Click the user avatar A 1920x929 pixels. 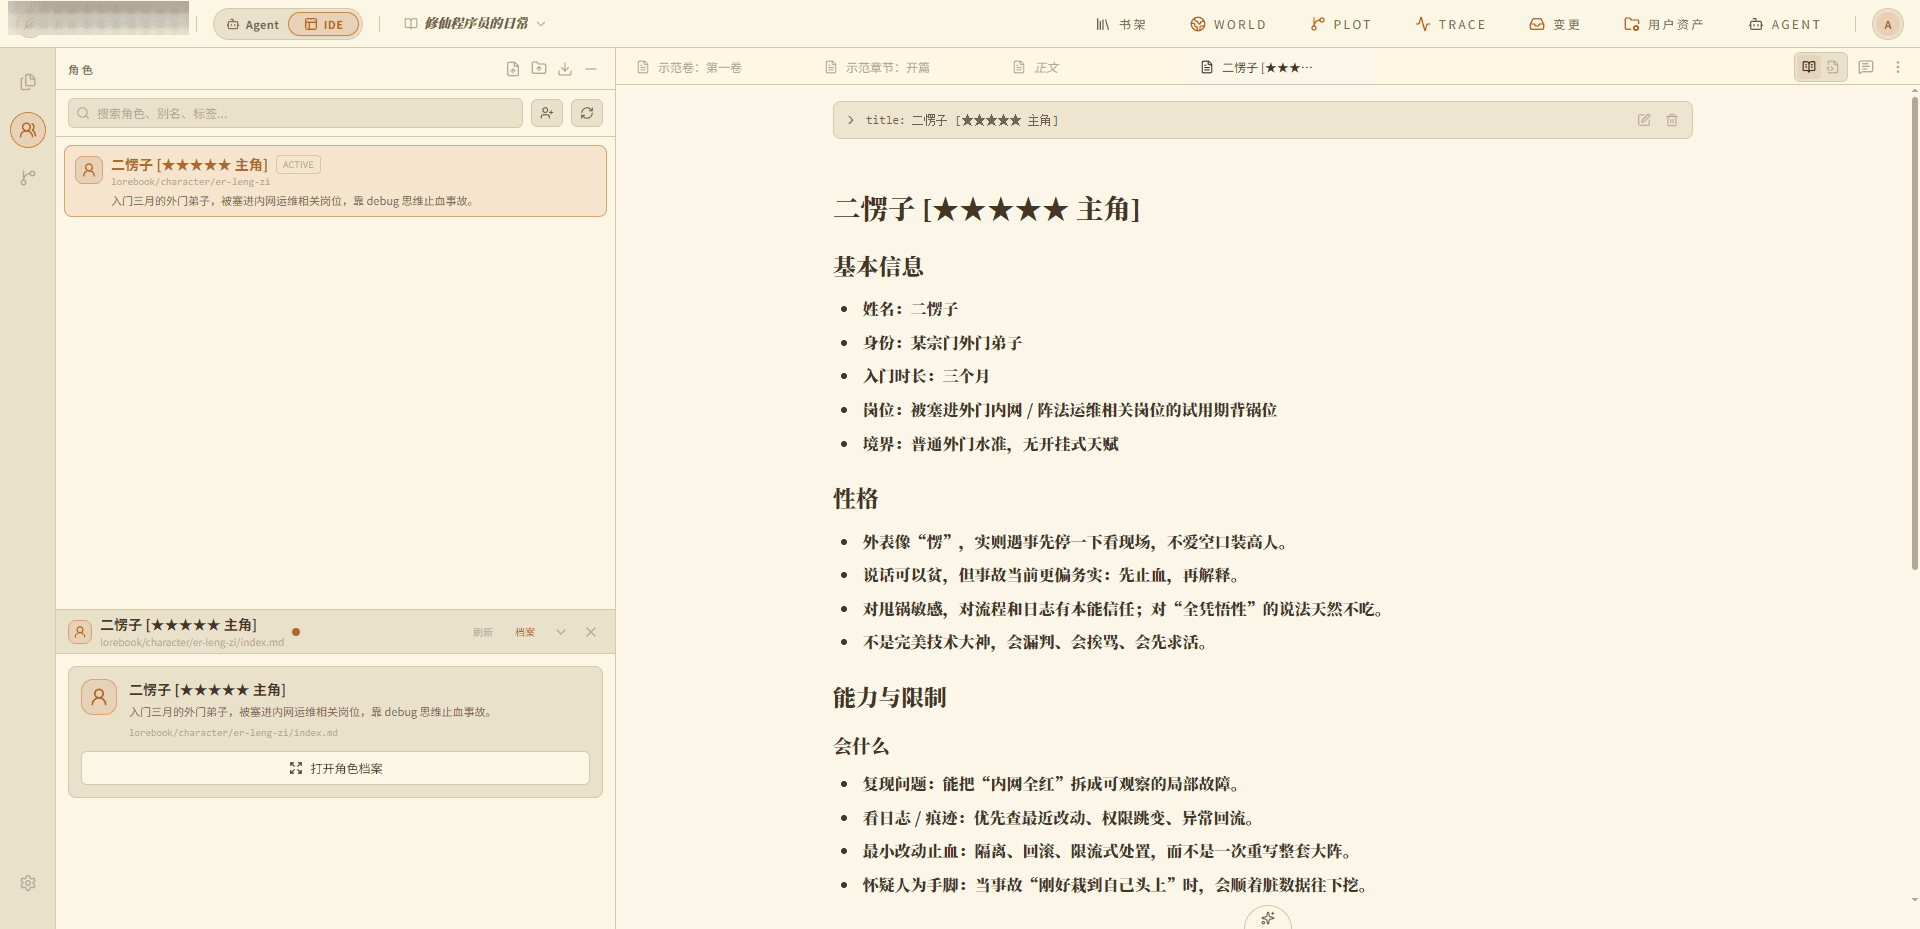click(x=1887, y=24)
